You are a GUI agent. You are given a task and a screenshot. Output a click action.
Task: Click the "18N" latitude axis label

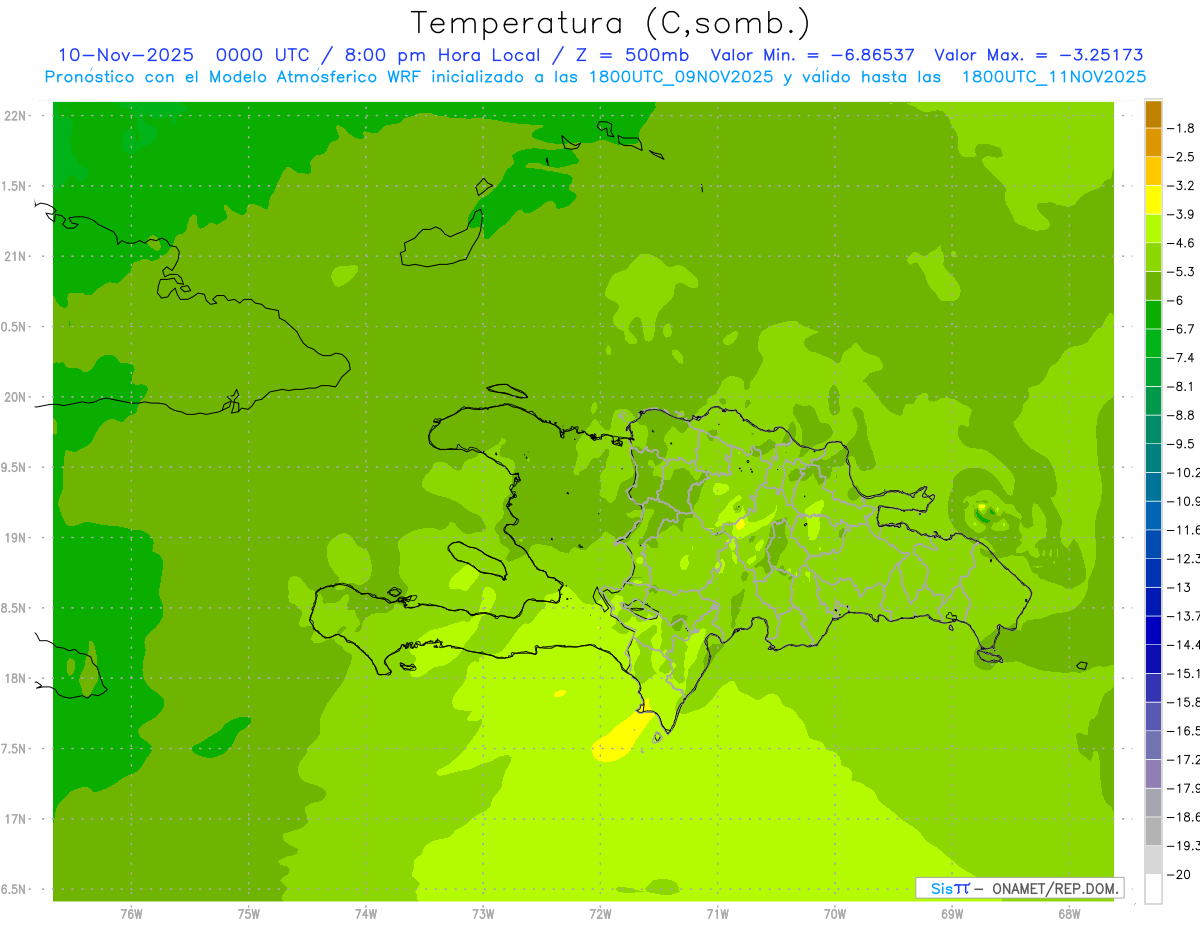[15, 679]
